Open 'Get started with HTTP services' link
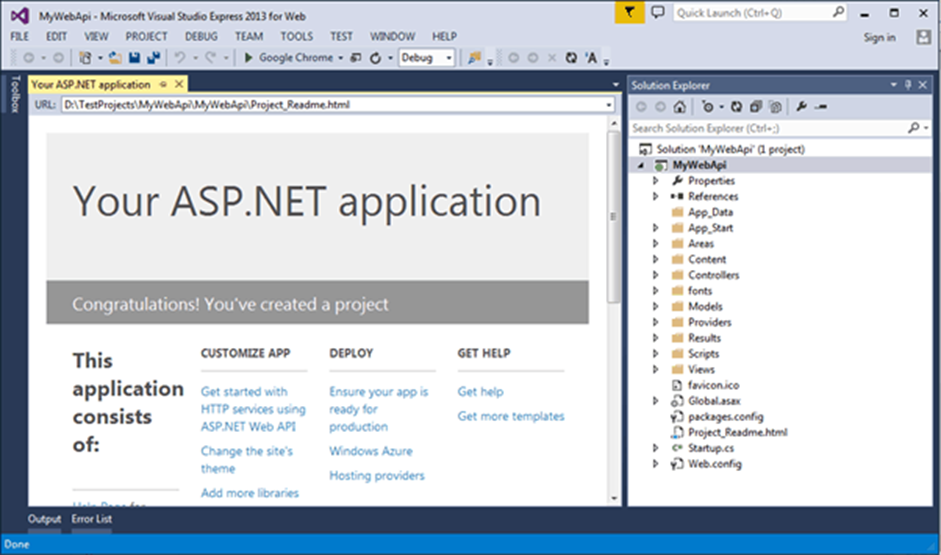Viewport: 941px width, 555px height. coord(253,409)
